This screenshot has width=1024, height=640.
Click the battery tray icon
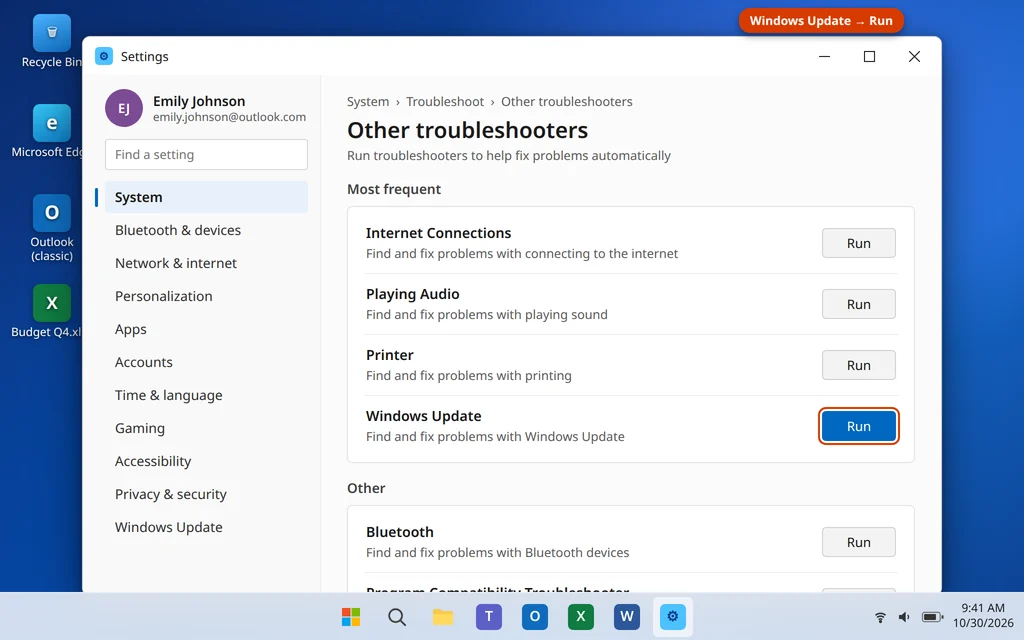coord(932,617)
